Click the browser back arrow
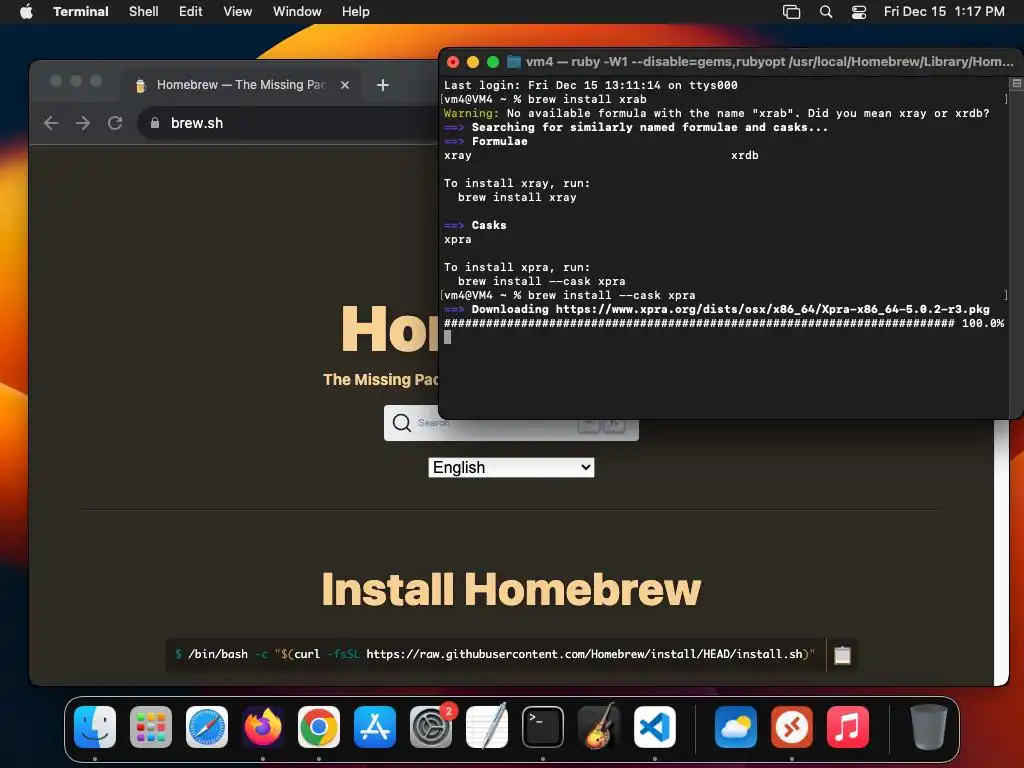 51,123
